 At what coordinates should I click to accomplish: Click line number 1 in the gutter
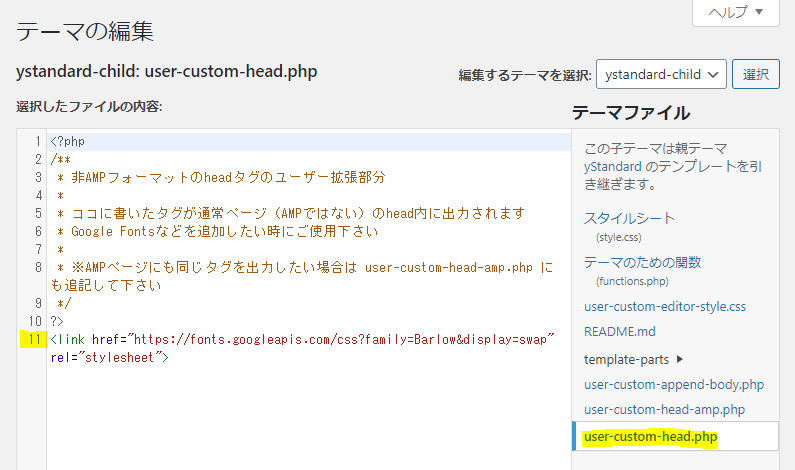pos(38,141)
